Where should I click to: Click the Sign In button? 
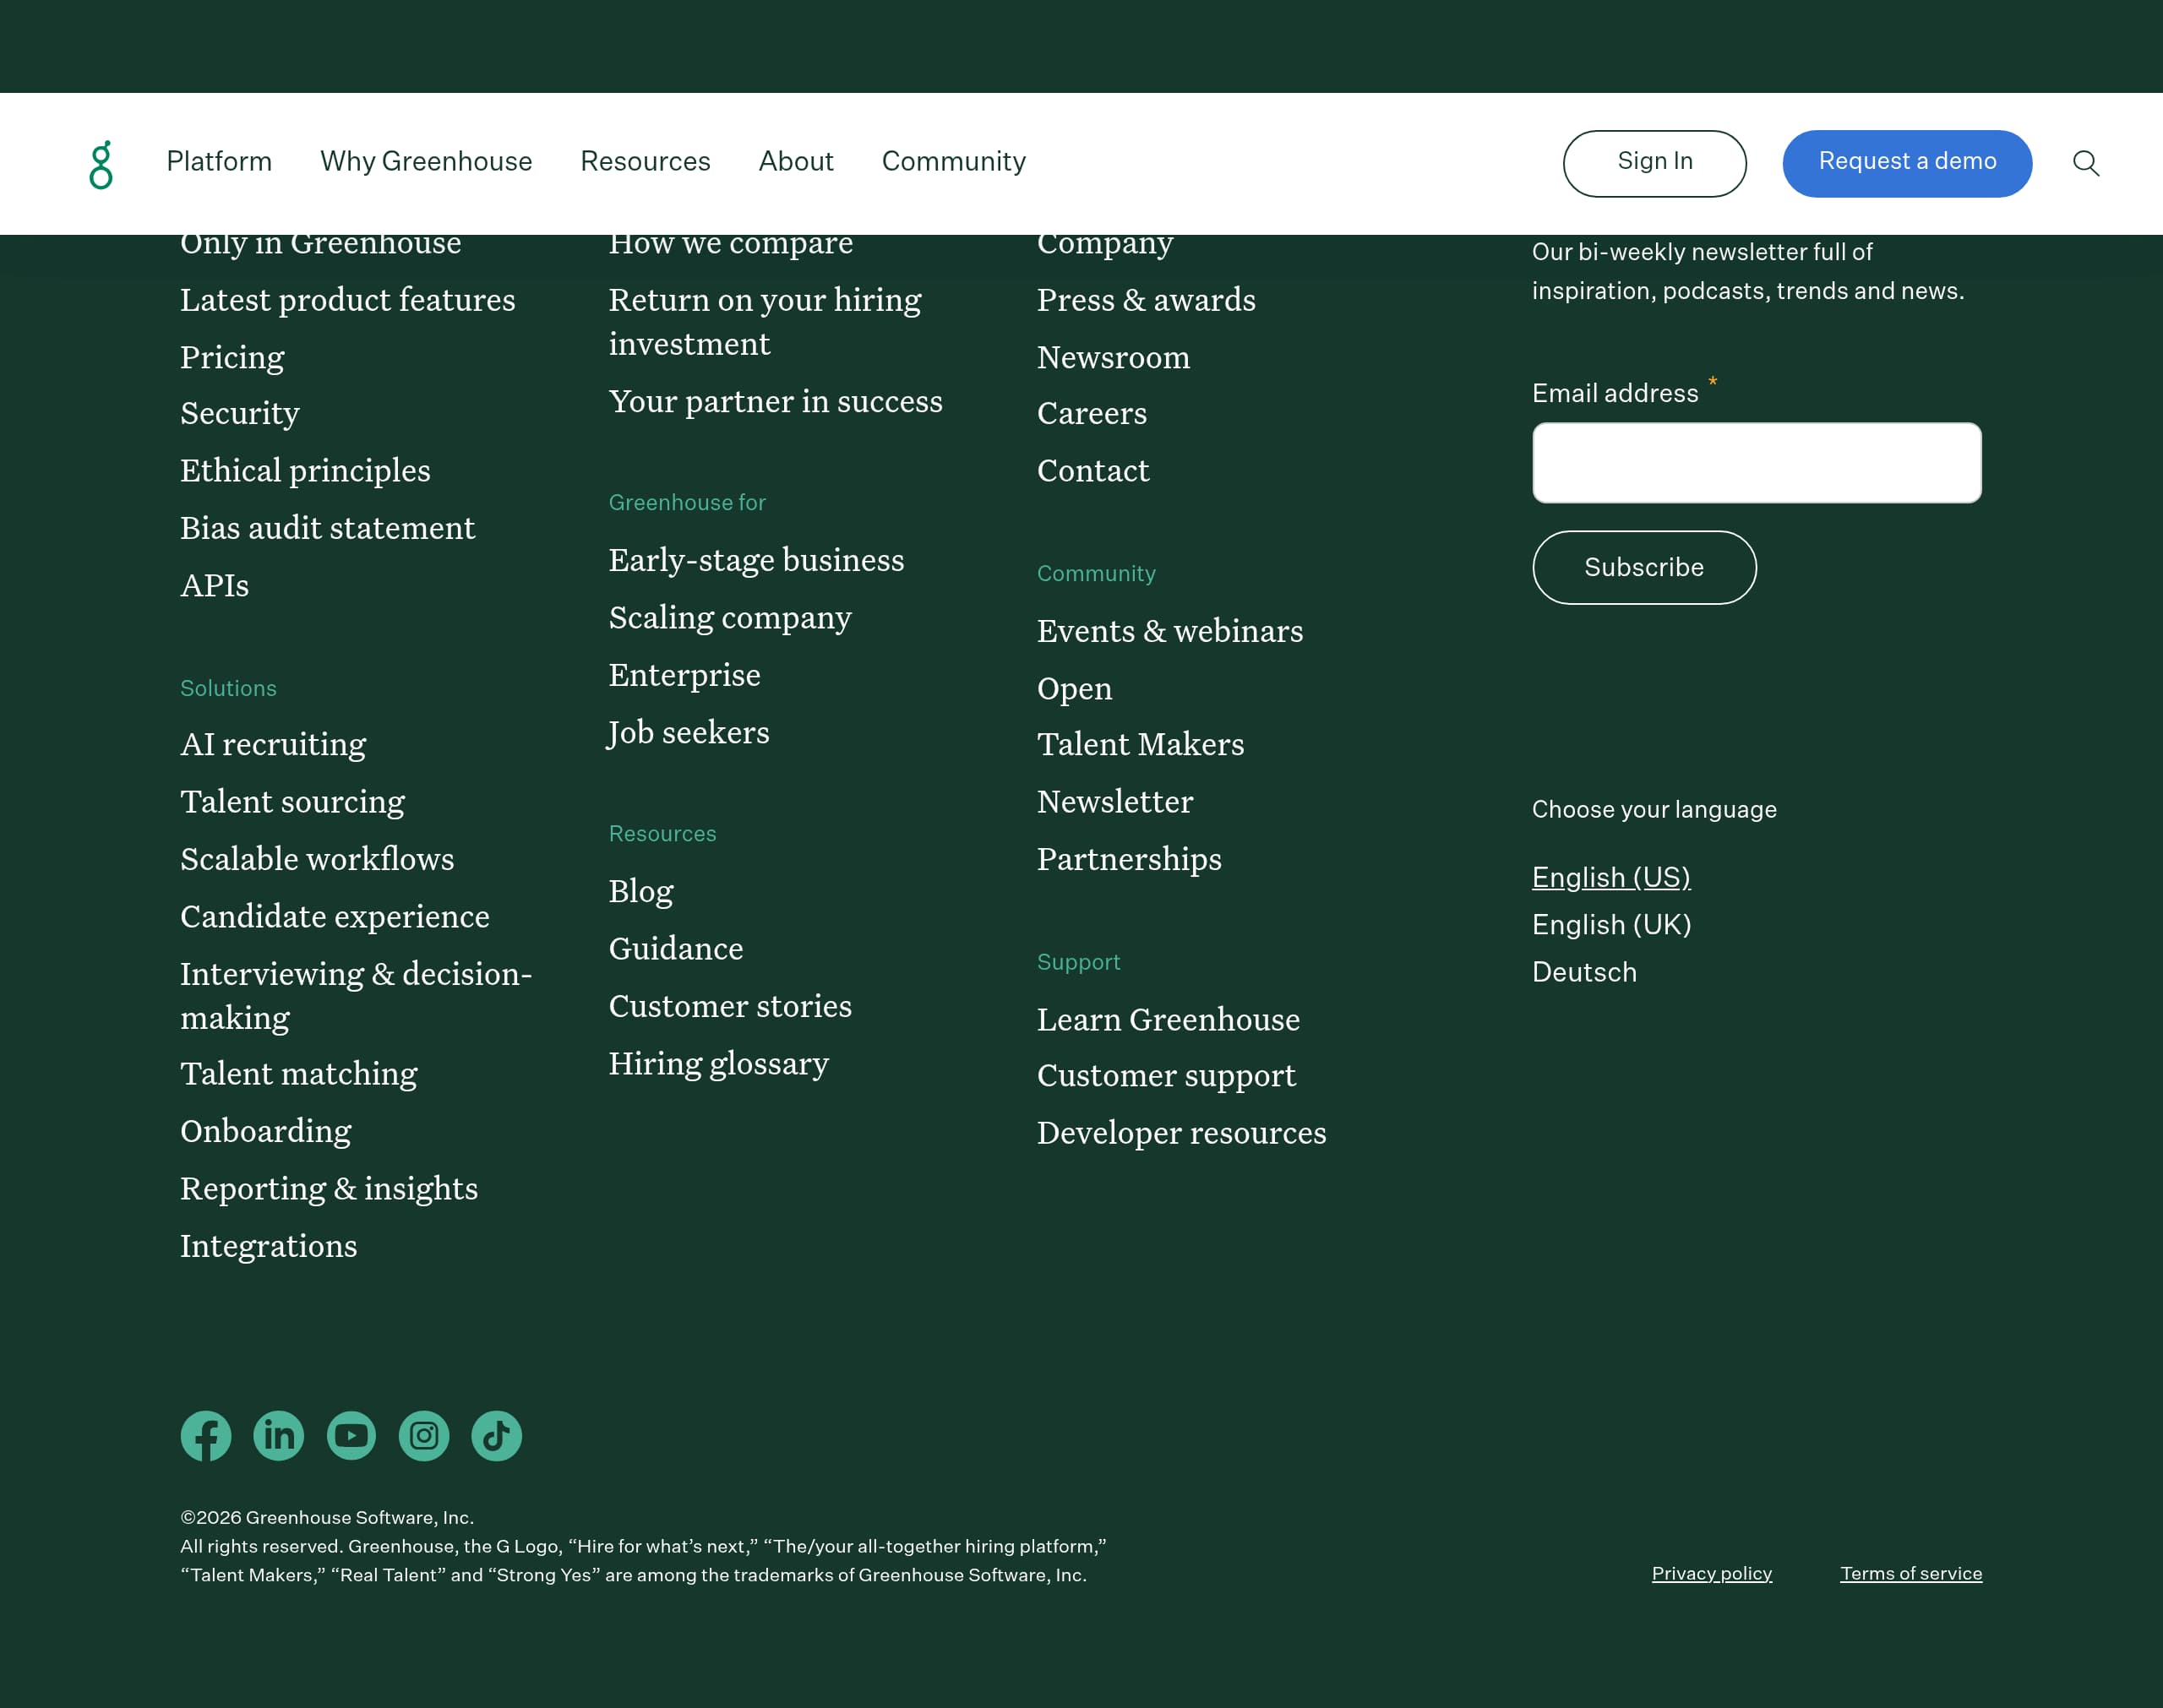coord(1654,162)
